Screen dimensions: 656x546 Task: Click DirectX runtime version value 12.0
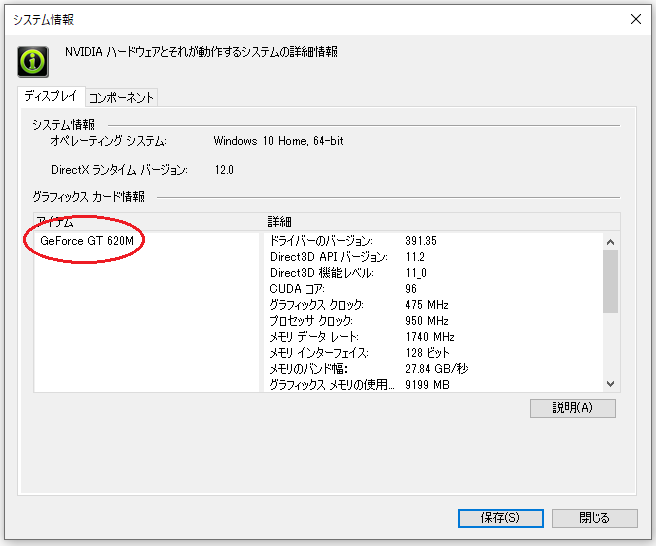pyautogui.click(x=224, y=170)
